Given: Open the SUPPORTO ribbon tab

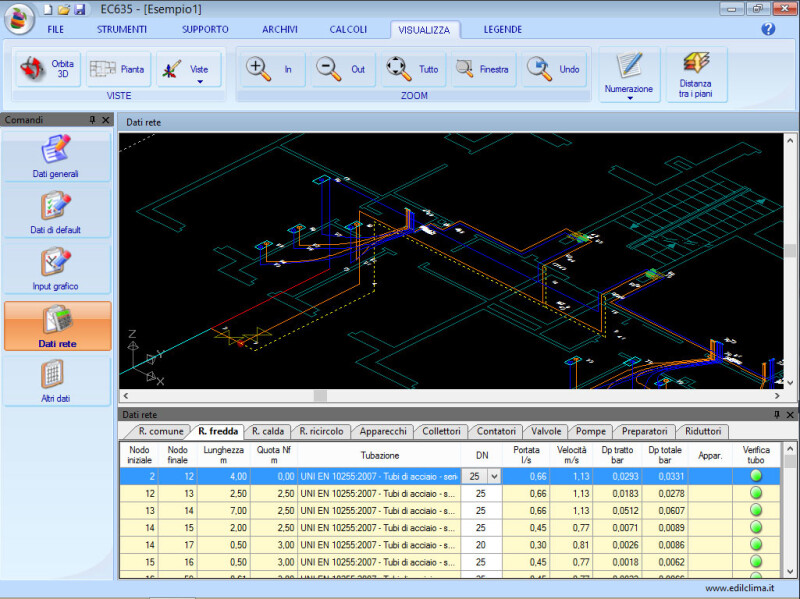Looking at the screenshot, I should (x=205, y=30).
